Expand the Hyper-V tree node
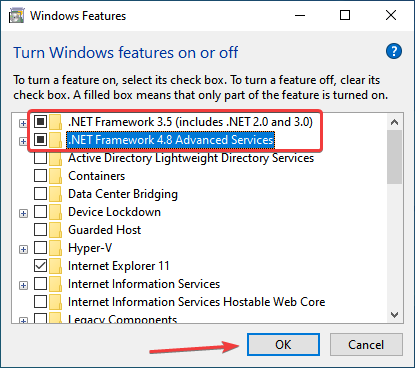The width and height of the screenshot is (415, 368). (23, 249)
